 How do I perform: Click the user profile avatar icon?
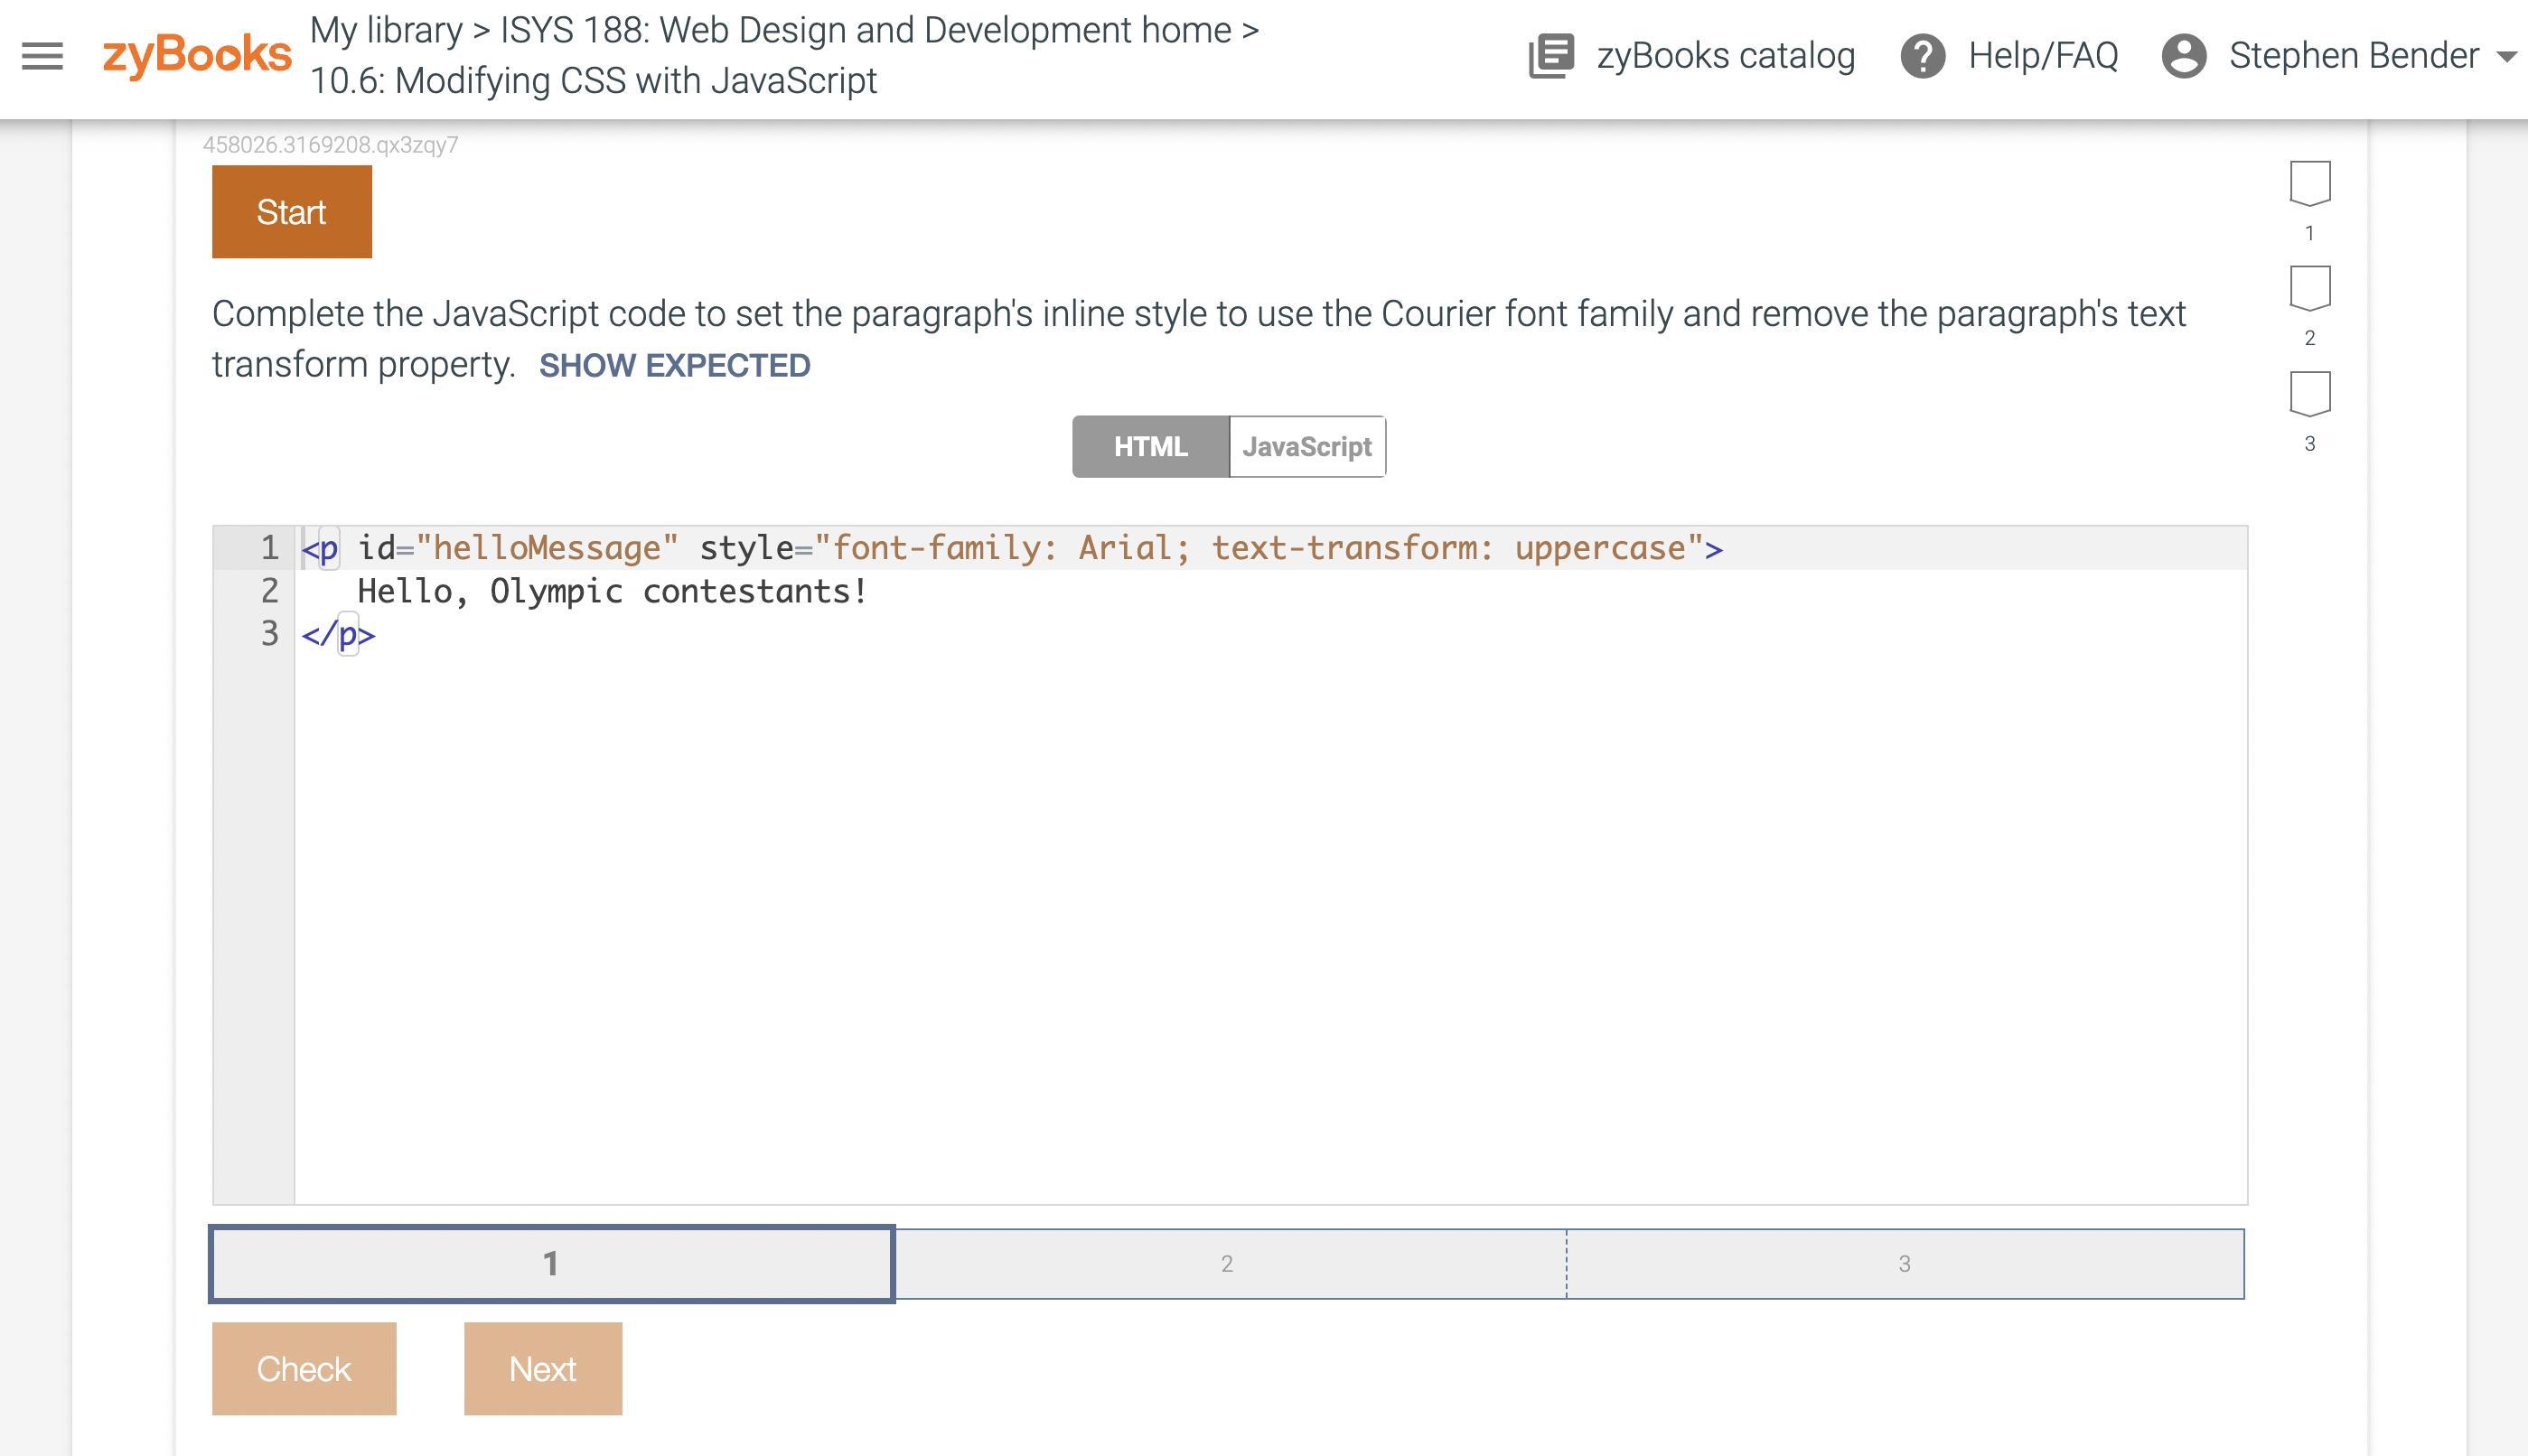coord(2185,55)
